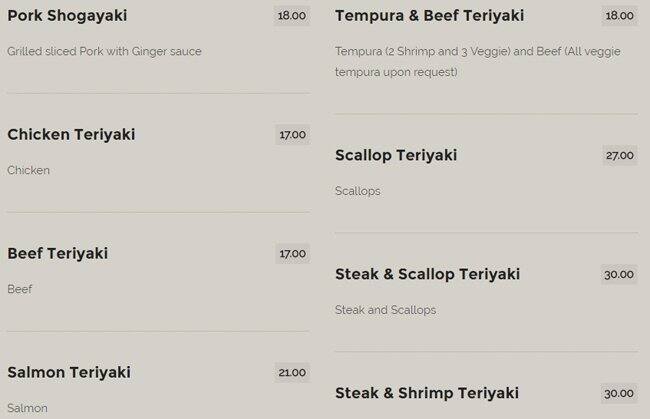Select the Beef Teriyaki heading

(x=58, y=253)
